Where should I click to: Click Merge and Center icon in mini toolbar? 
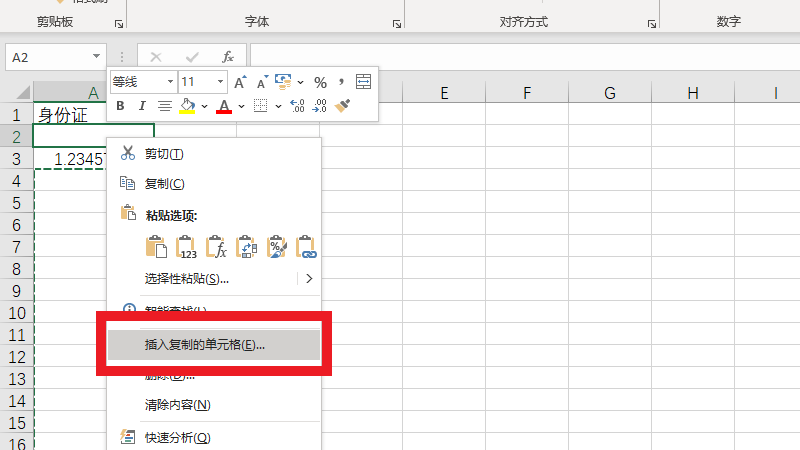363,82
